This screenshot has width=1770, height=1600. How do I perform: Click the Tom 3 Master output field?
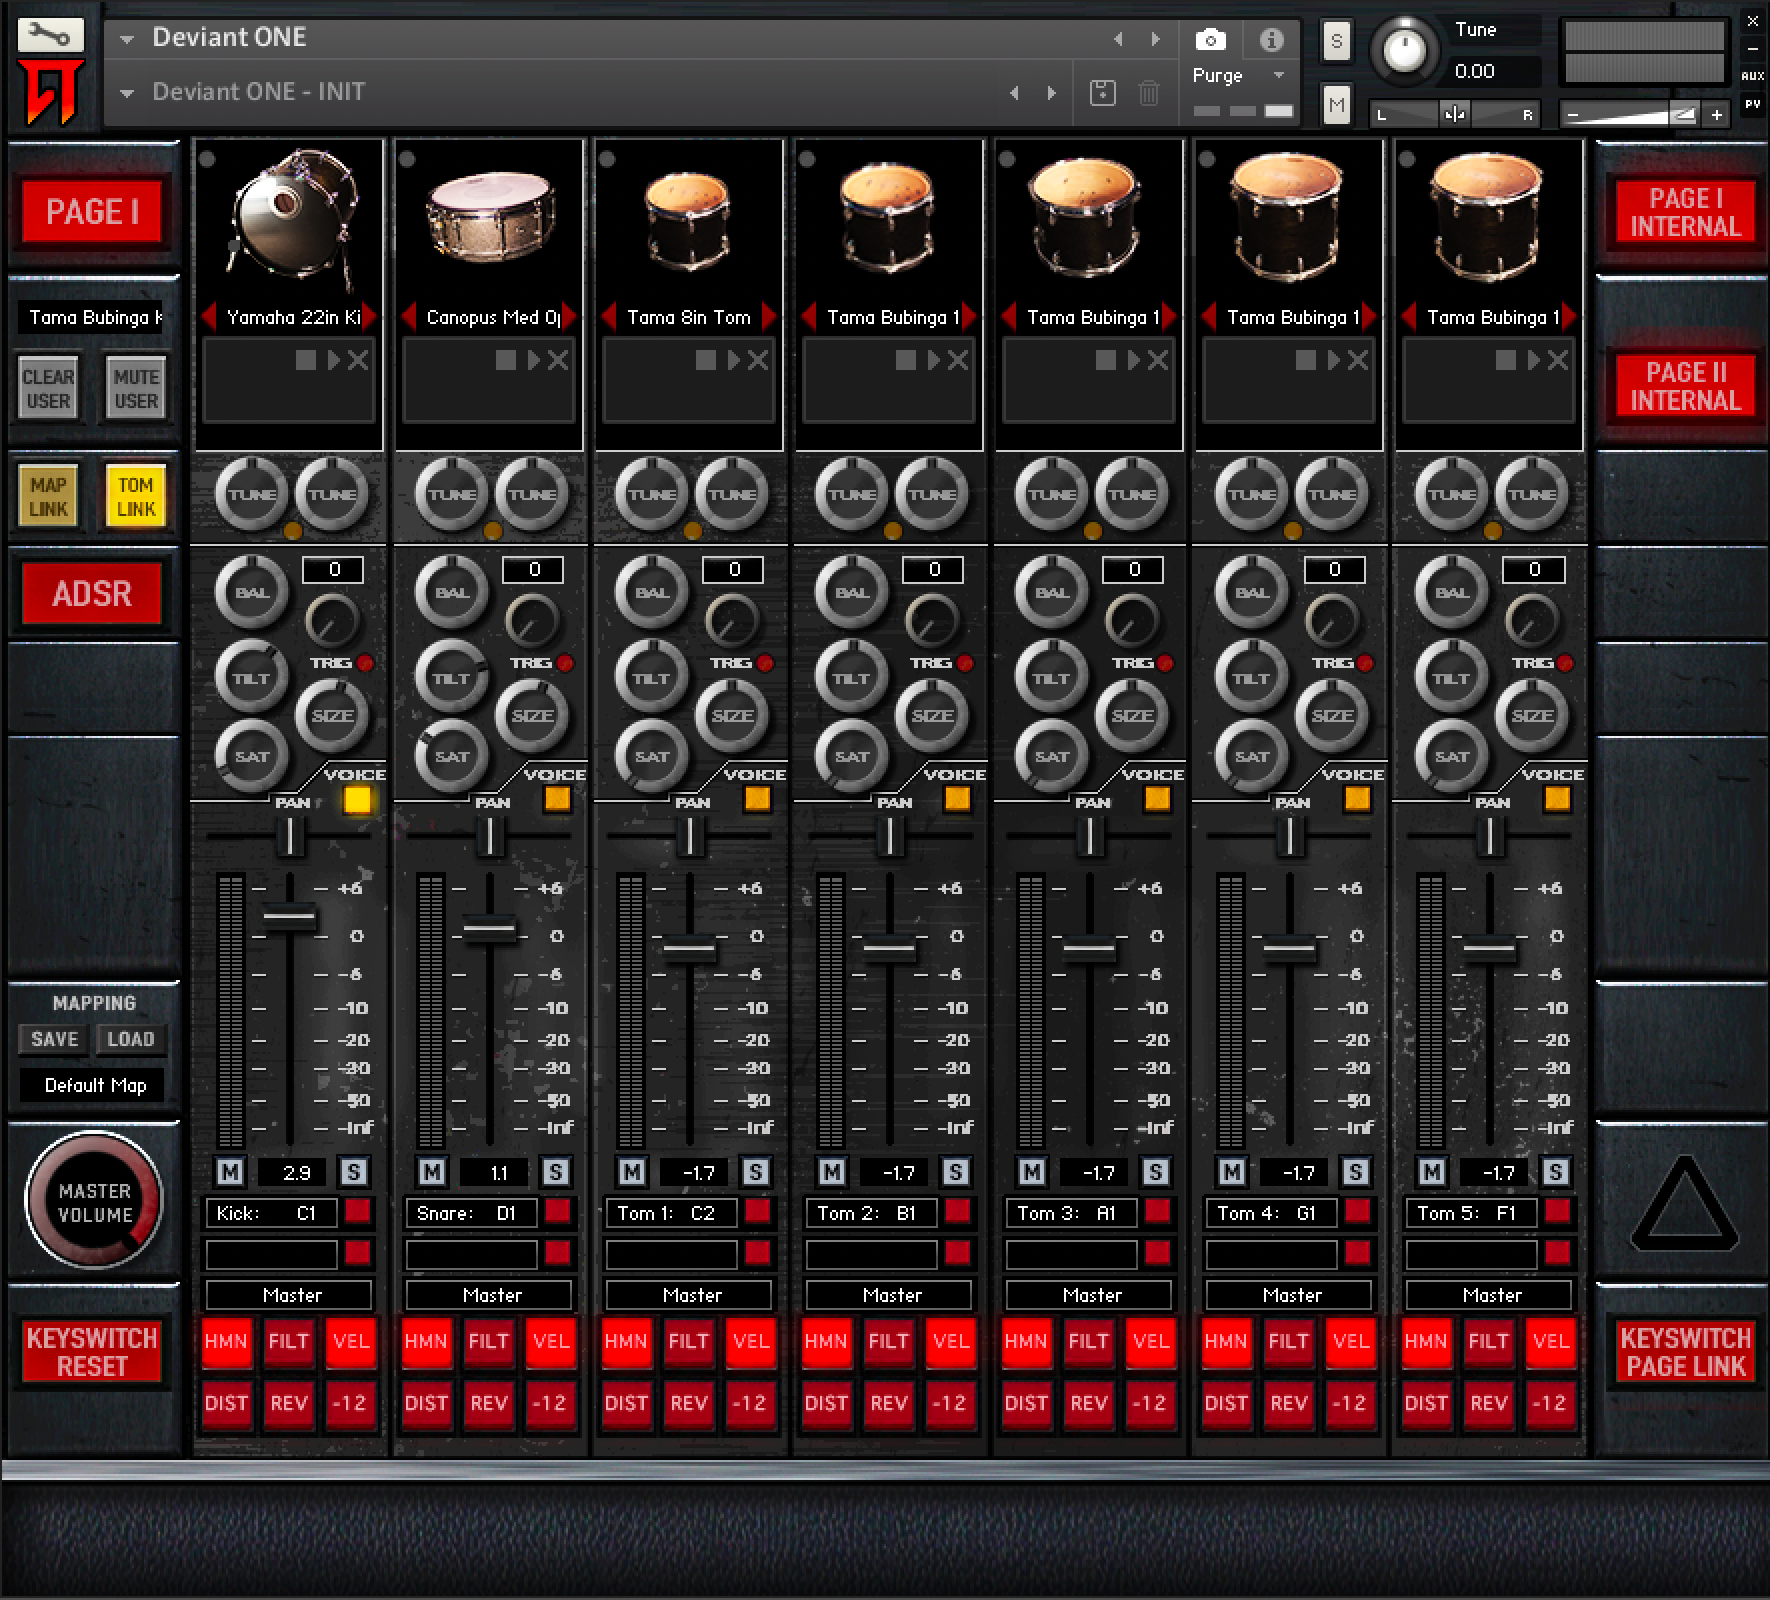[x=1092, y=1295]
